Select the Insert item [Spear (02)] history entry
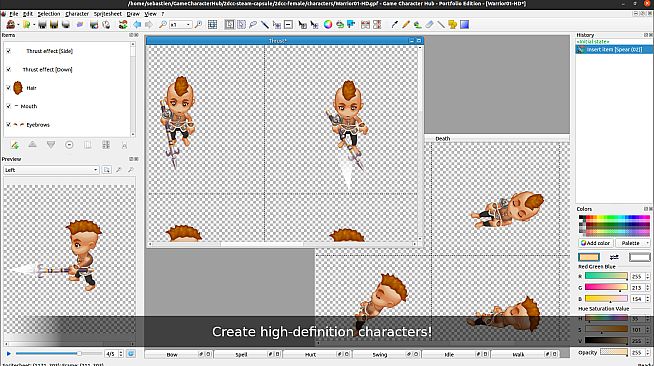The image size is (654, 366). [614, 49]
